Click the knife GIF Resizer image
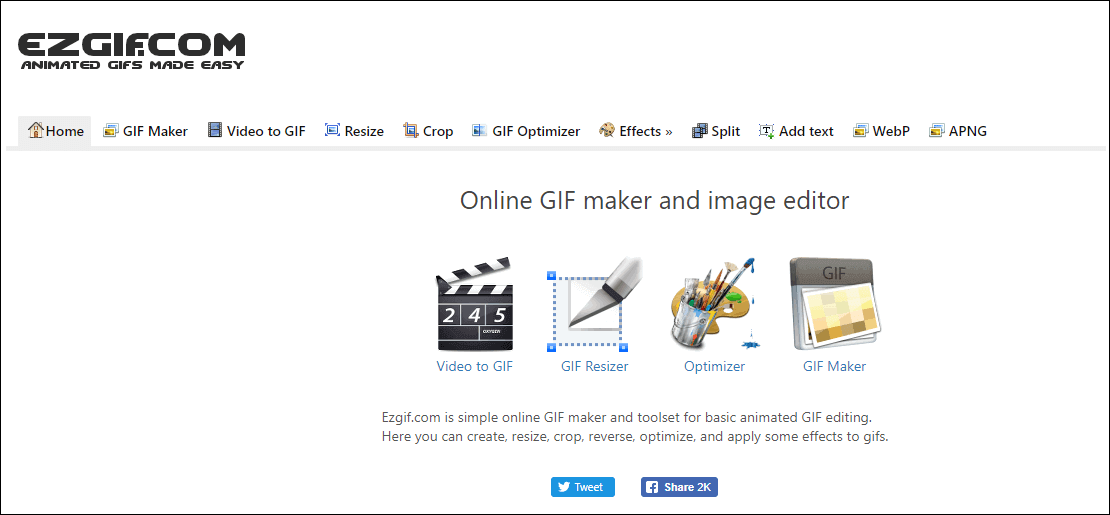The image size is (1110, 515). pos(595,305)
